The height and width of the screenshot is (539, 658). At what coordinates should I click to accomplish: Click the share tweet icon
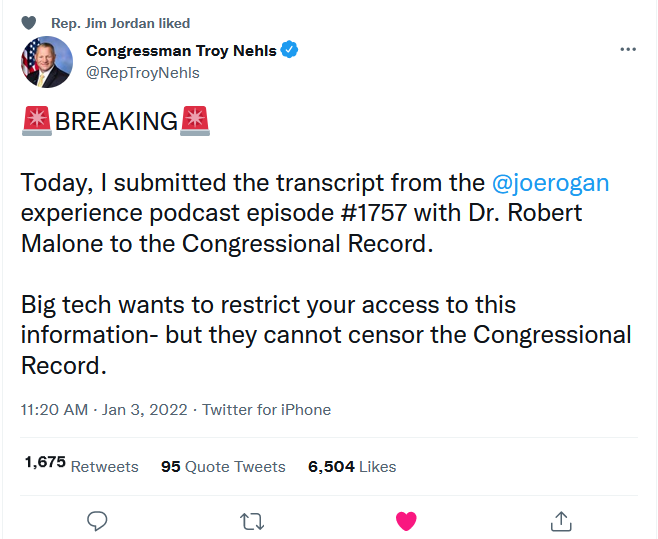coord(561,520)
